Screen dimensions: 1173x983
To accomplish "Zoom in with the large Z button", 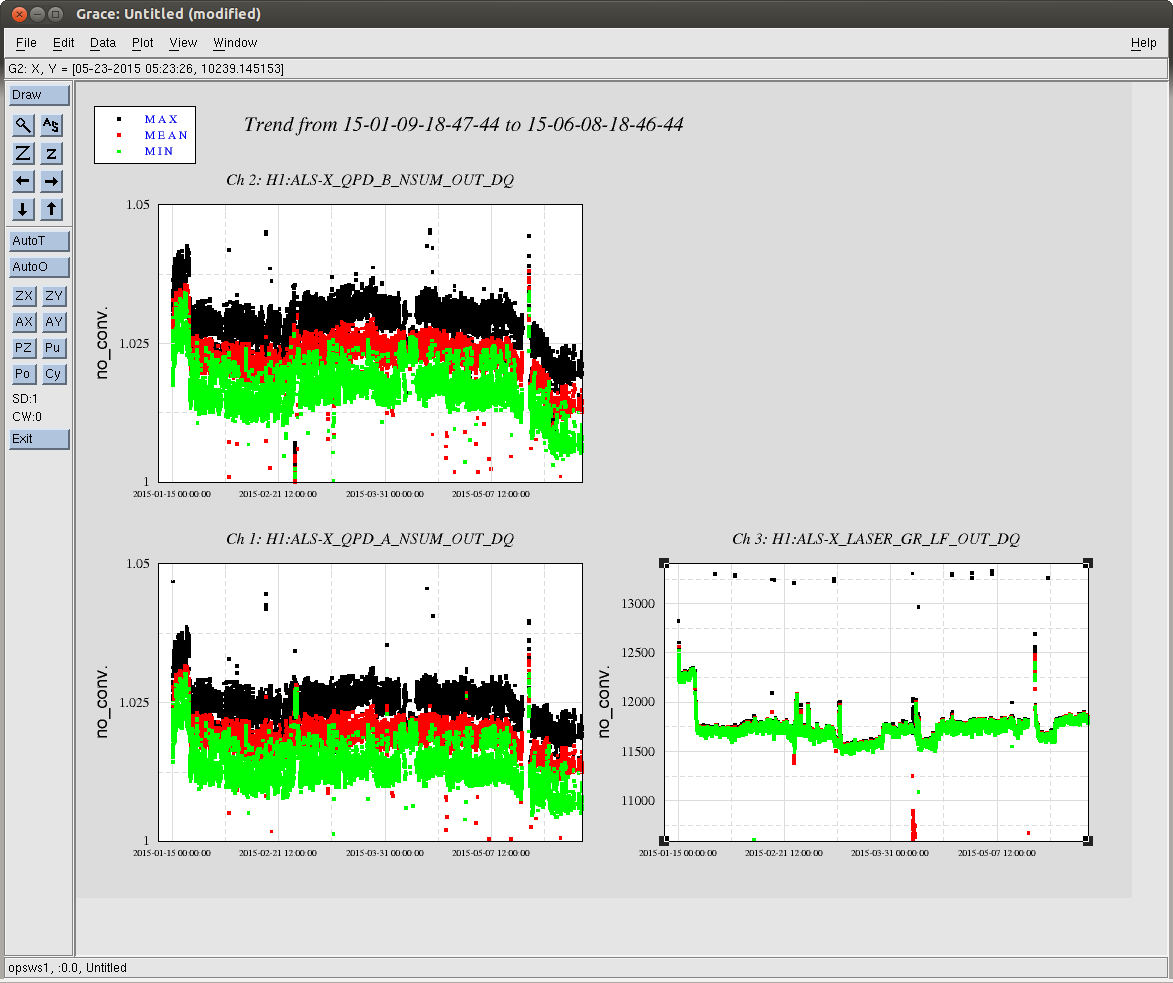I will pos(23,153).
